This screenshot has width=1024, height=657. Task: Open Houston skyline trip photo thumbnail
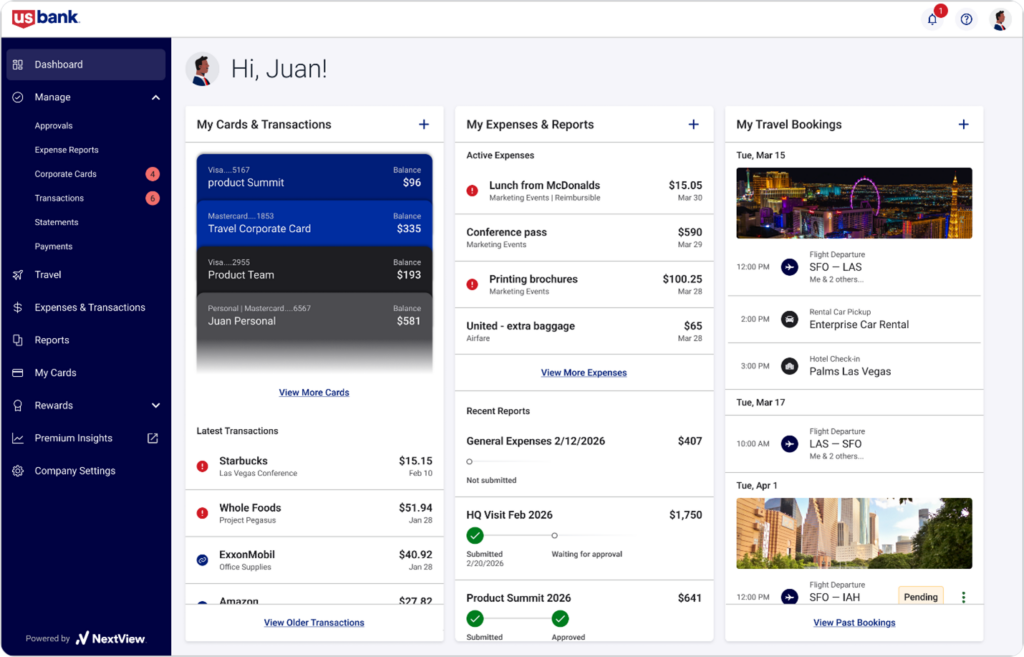click(854, 534)
